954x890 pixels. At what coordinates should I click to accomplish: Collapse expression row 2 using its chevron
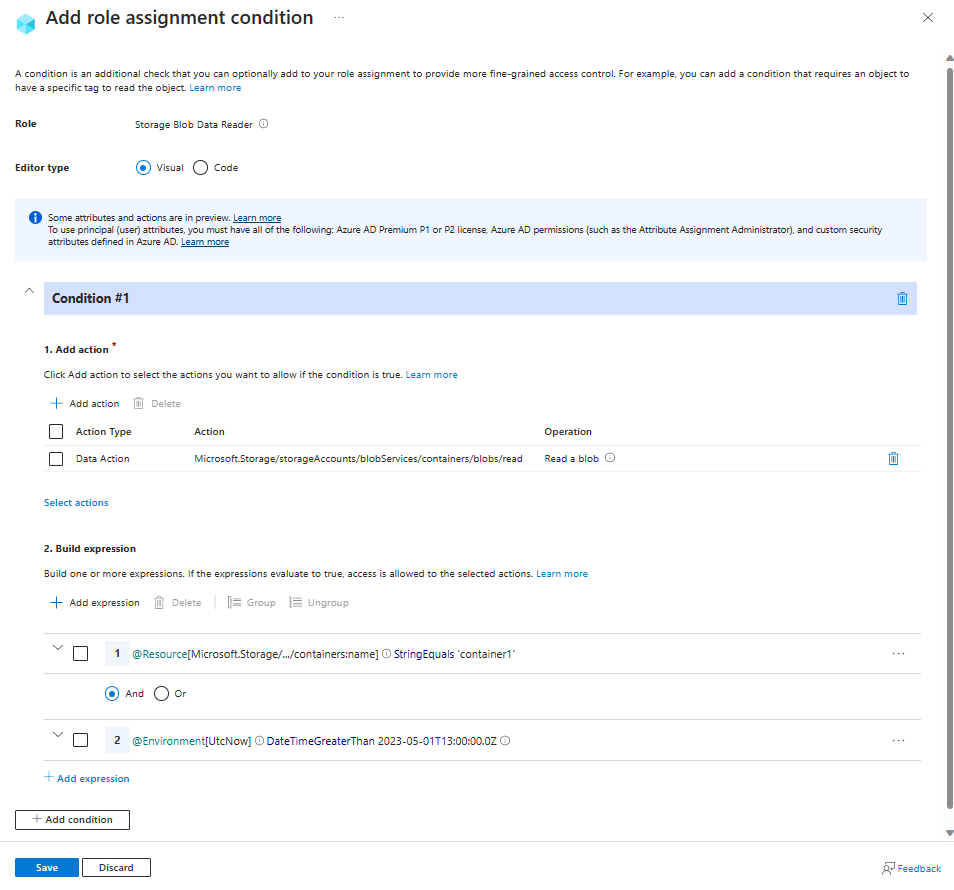pyautogui.click(x=57, y=734)
